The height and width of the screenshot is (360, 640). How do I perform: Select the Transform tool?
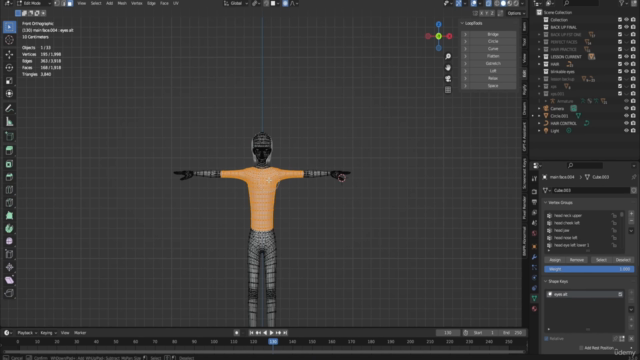click(x=9, y=94)
